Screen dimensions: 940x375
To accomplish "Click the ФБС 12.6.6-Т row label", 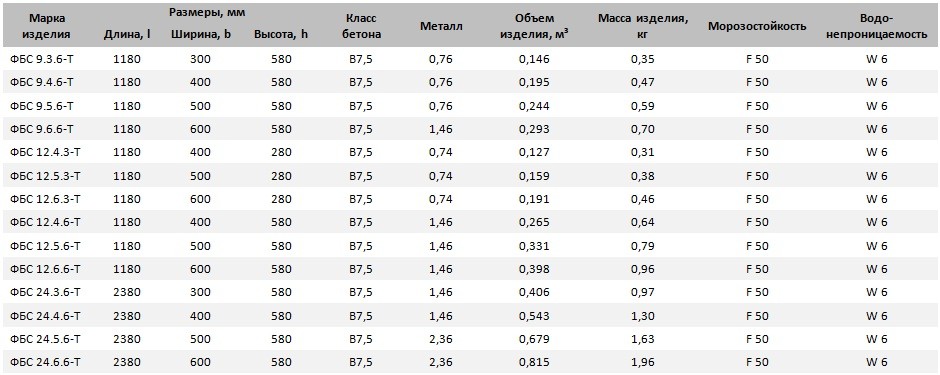I will point(46,269).
